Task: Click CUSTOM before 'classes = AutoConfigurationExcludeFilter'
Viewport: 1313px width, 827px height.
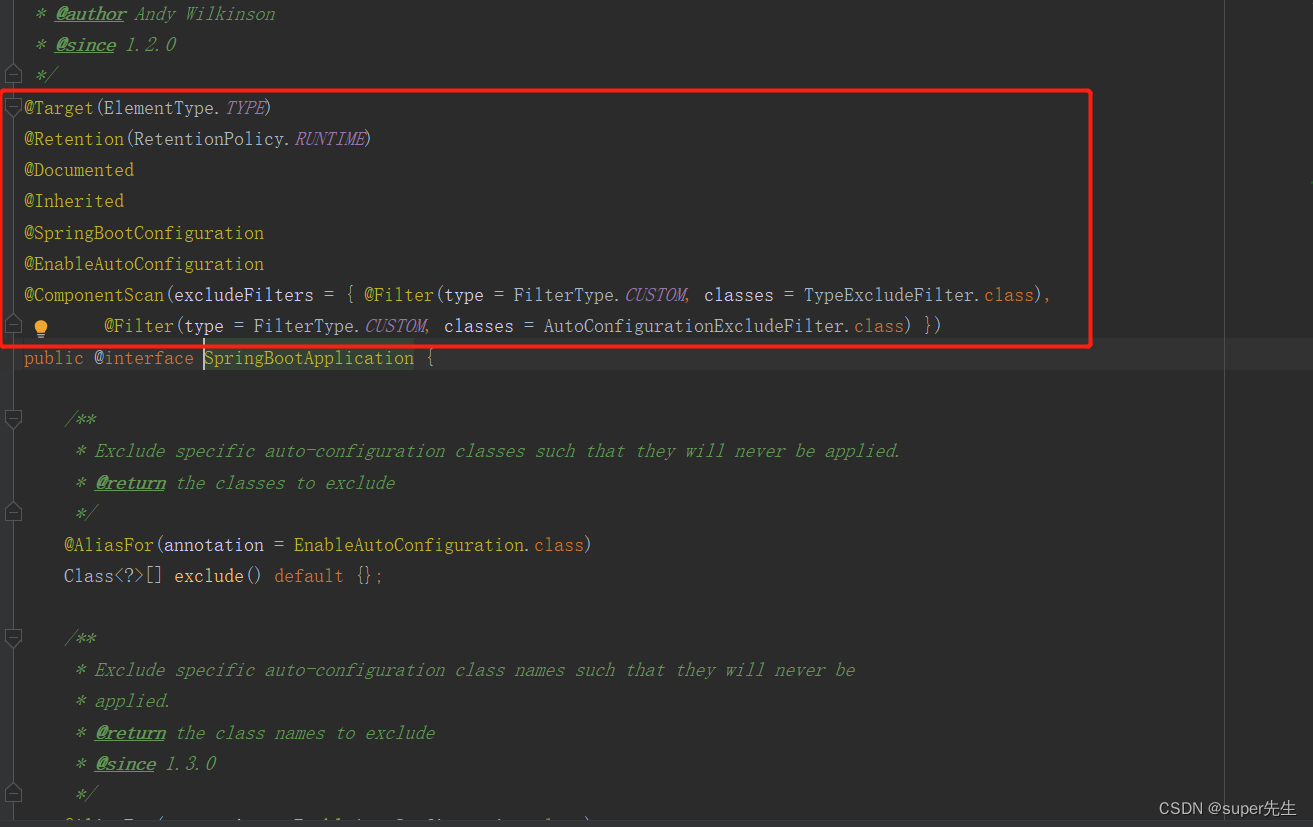Action: pos(395,326)
